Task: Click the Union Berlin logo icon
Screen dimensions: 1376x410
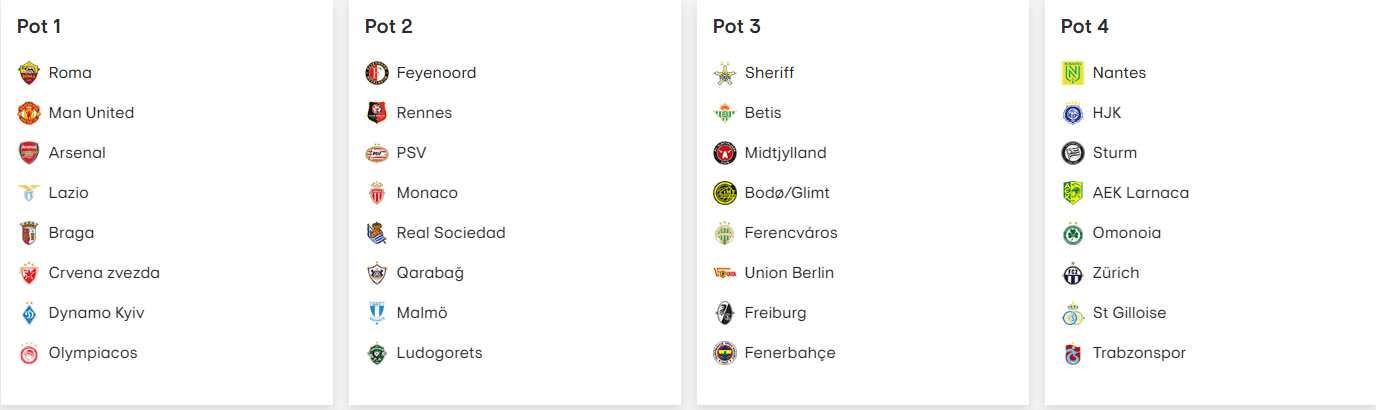Action: [x=724, y=273]
